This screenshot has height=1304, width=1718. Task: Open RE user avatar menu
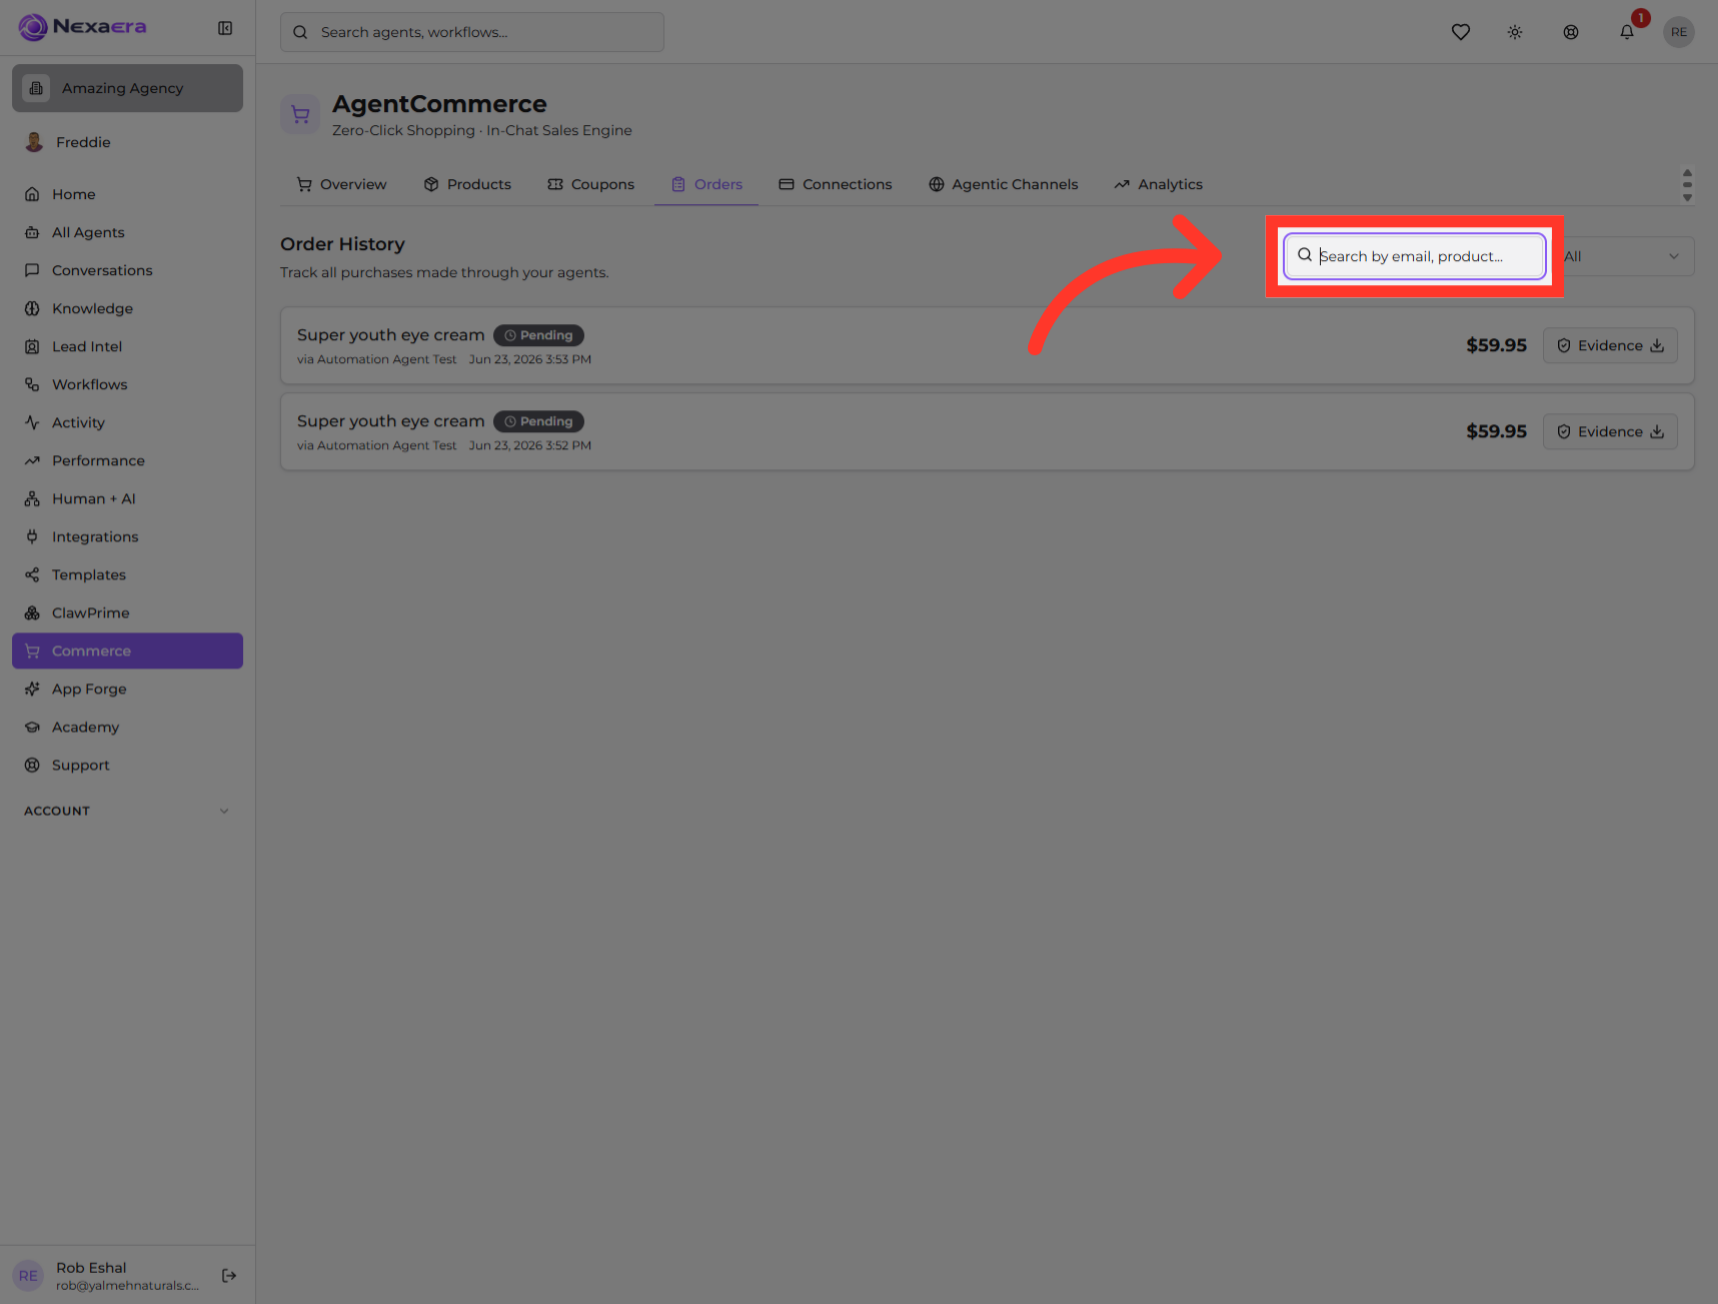pyautogui.click(x=1679, y=32)
